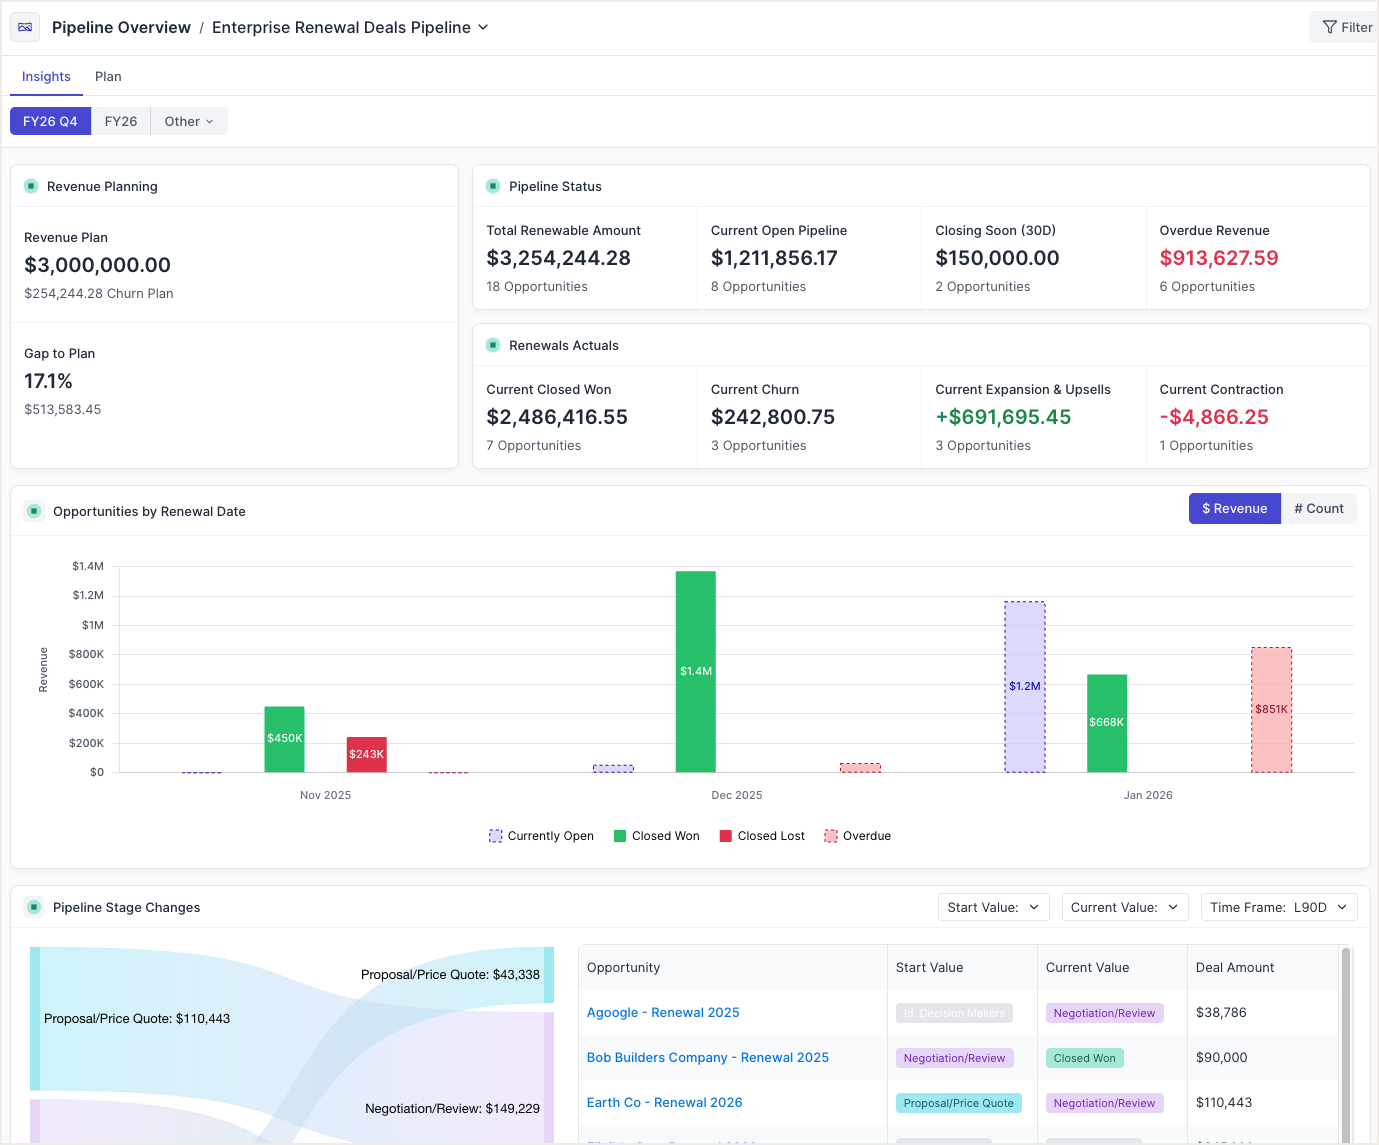Click the Revenue Planning panel icon
Viewport: 1379px width, 1145px height.
[31, 186]
